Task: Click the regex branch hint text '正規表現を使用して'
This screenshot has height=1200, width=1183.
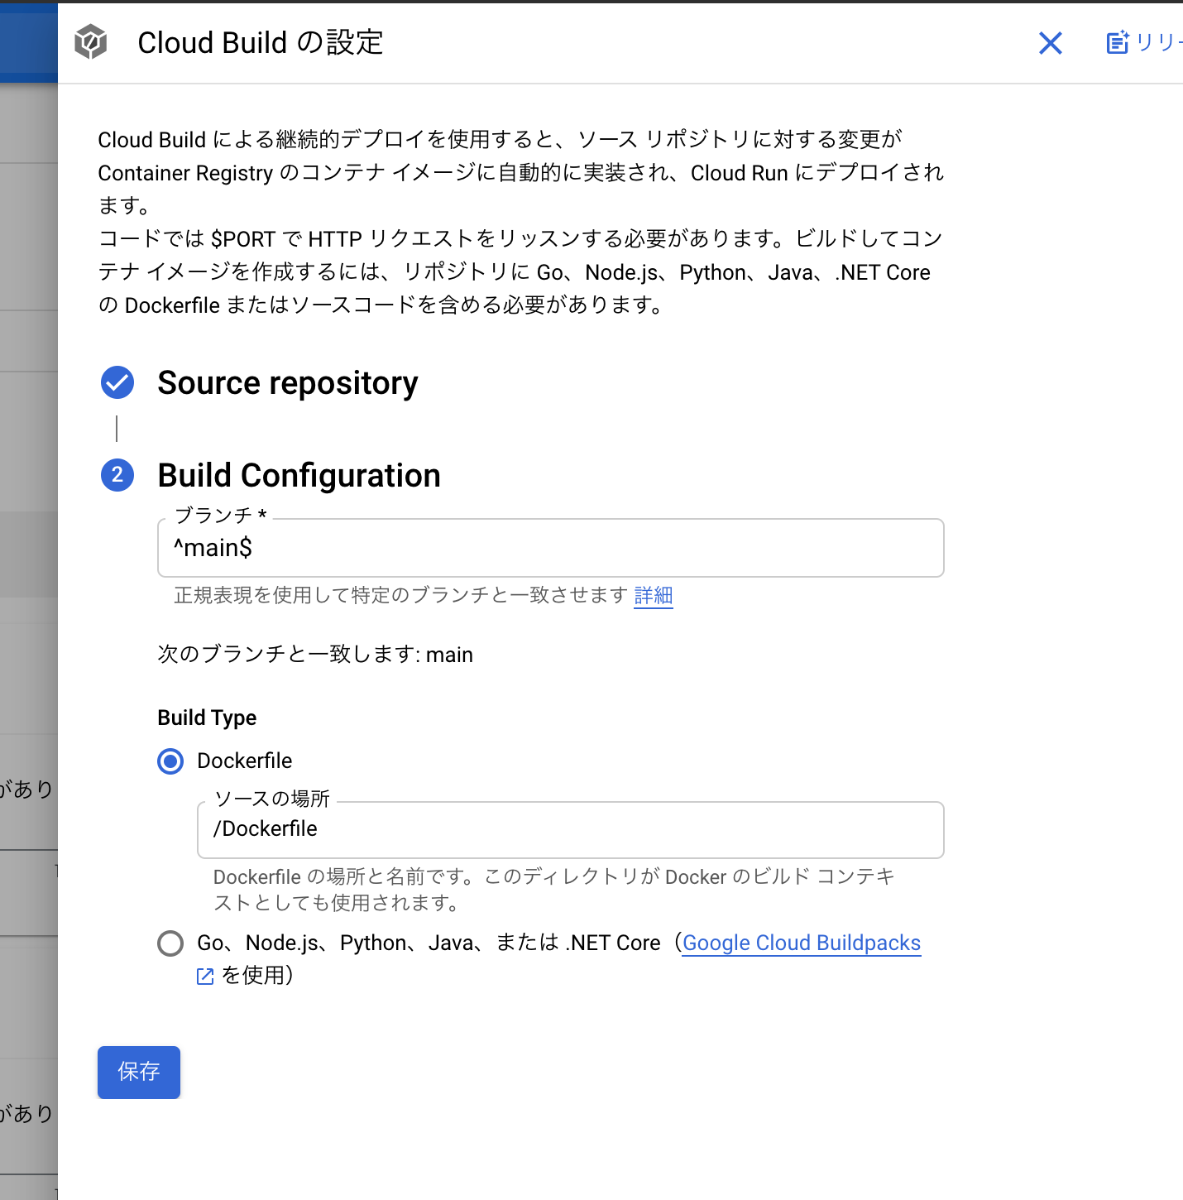Action: point(262,596)
